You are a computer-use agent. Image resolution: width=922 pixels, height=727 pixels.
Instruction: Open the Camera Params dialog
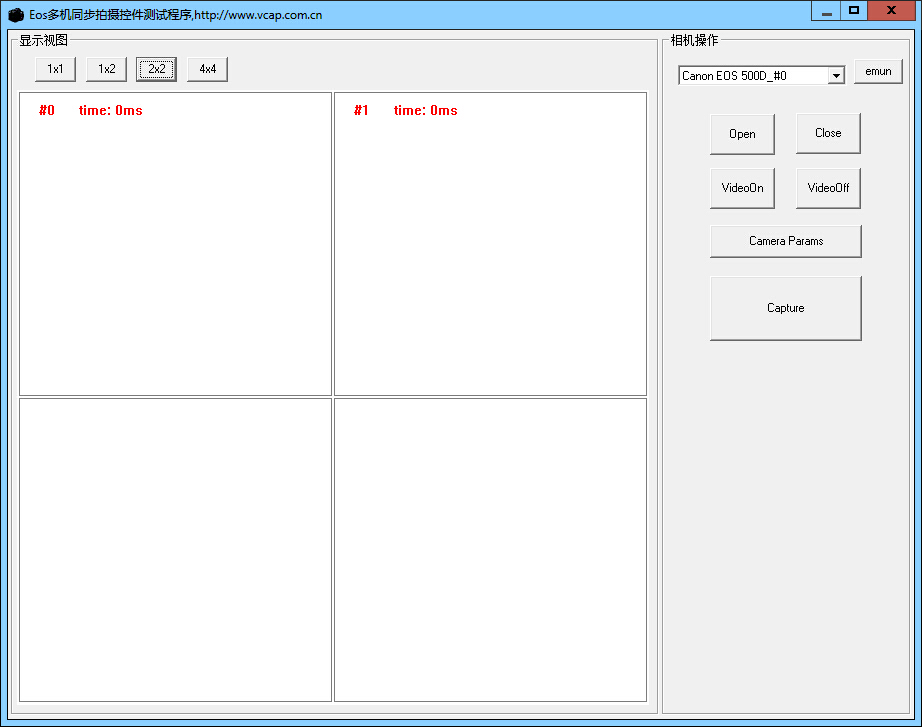[785, 241]
